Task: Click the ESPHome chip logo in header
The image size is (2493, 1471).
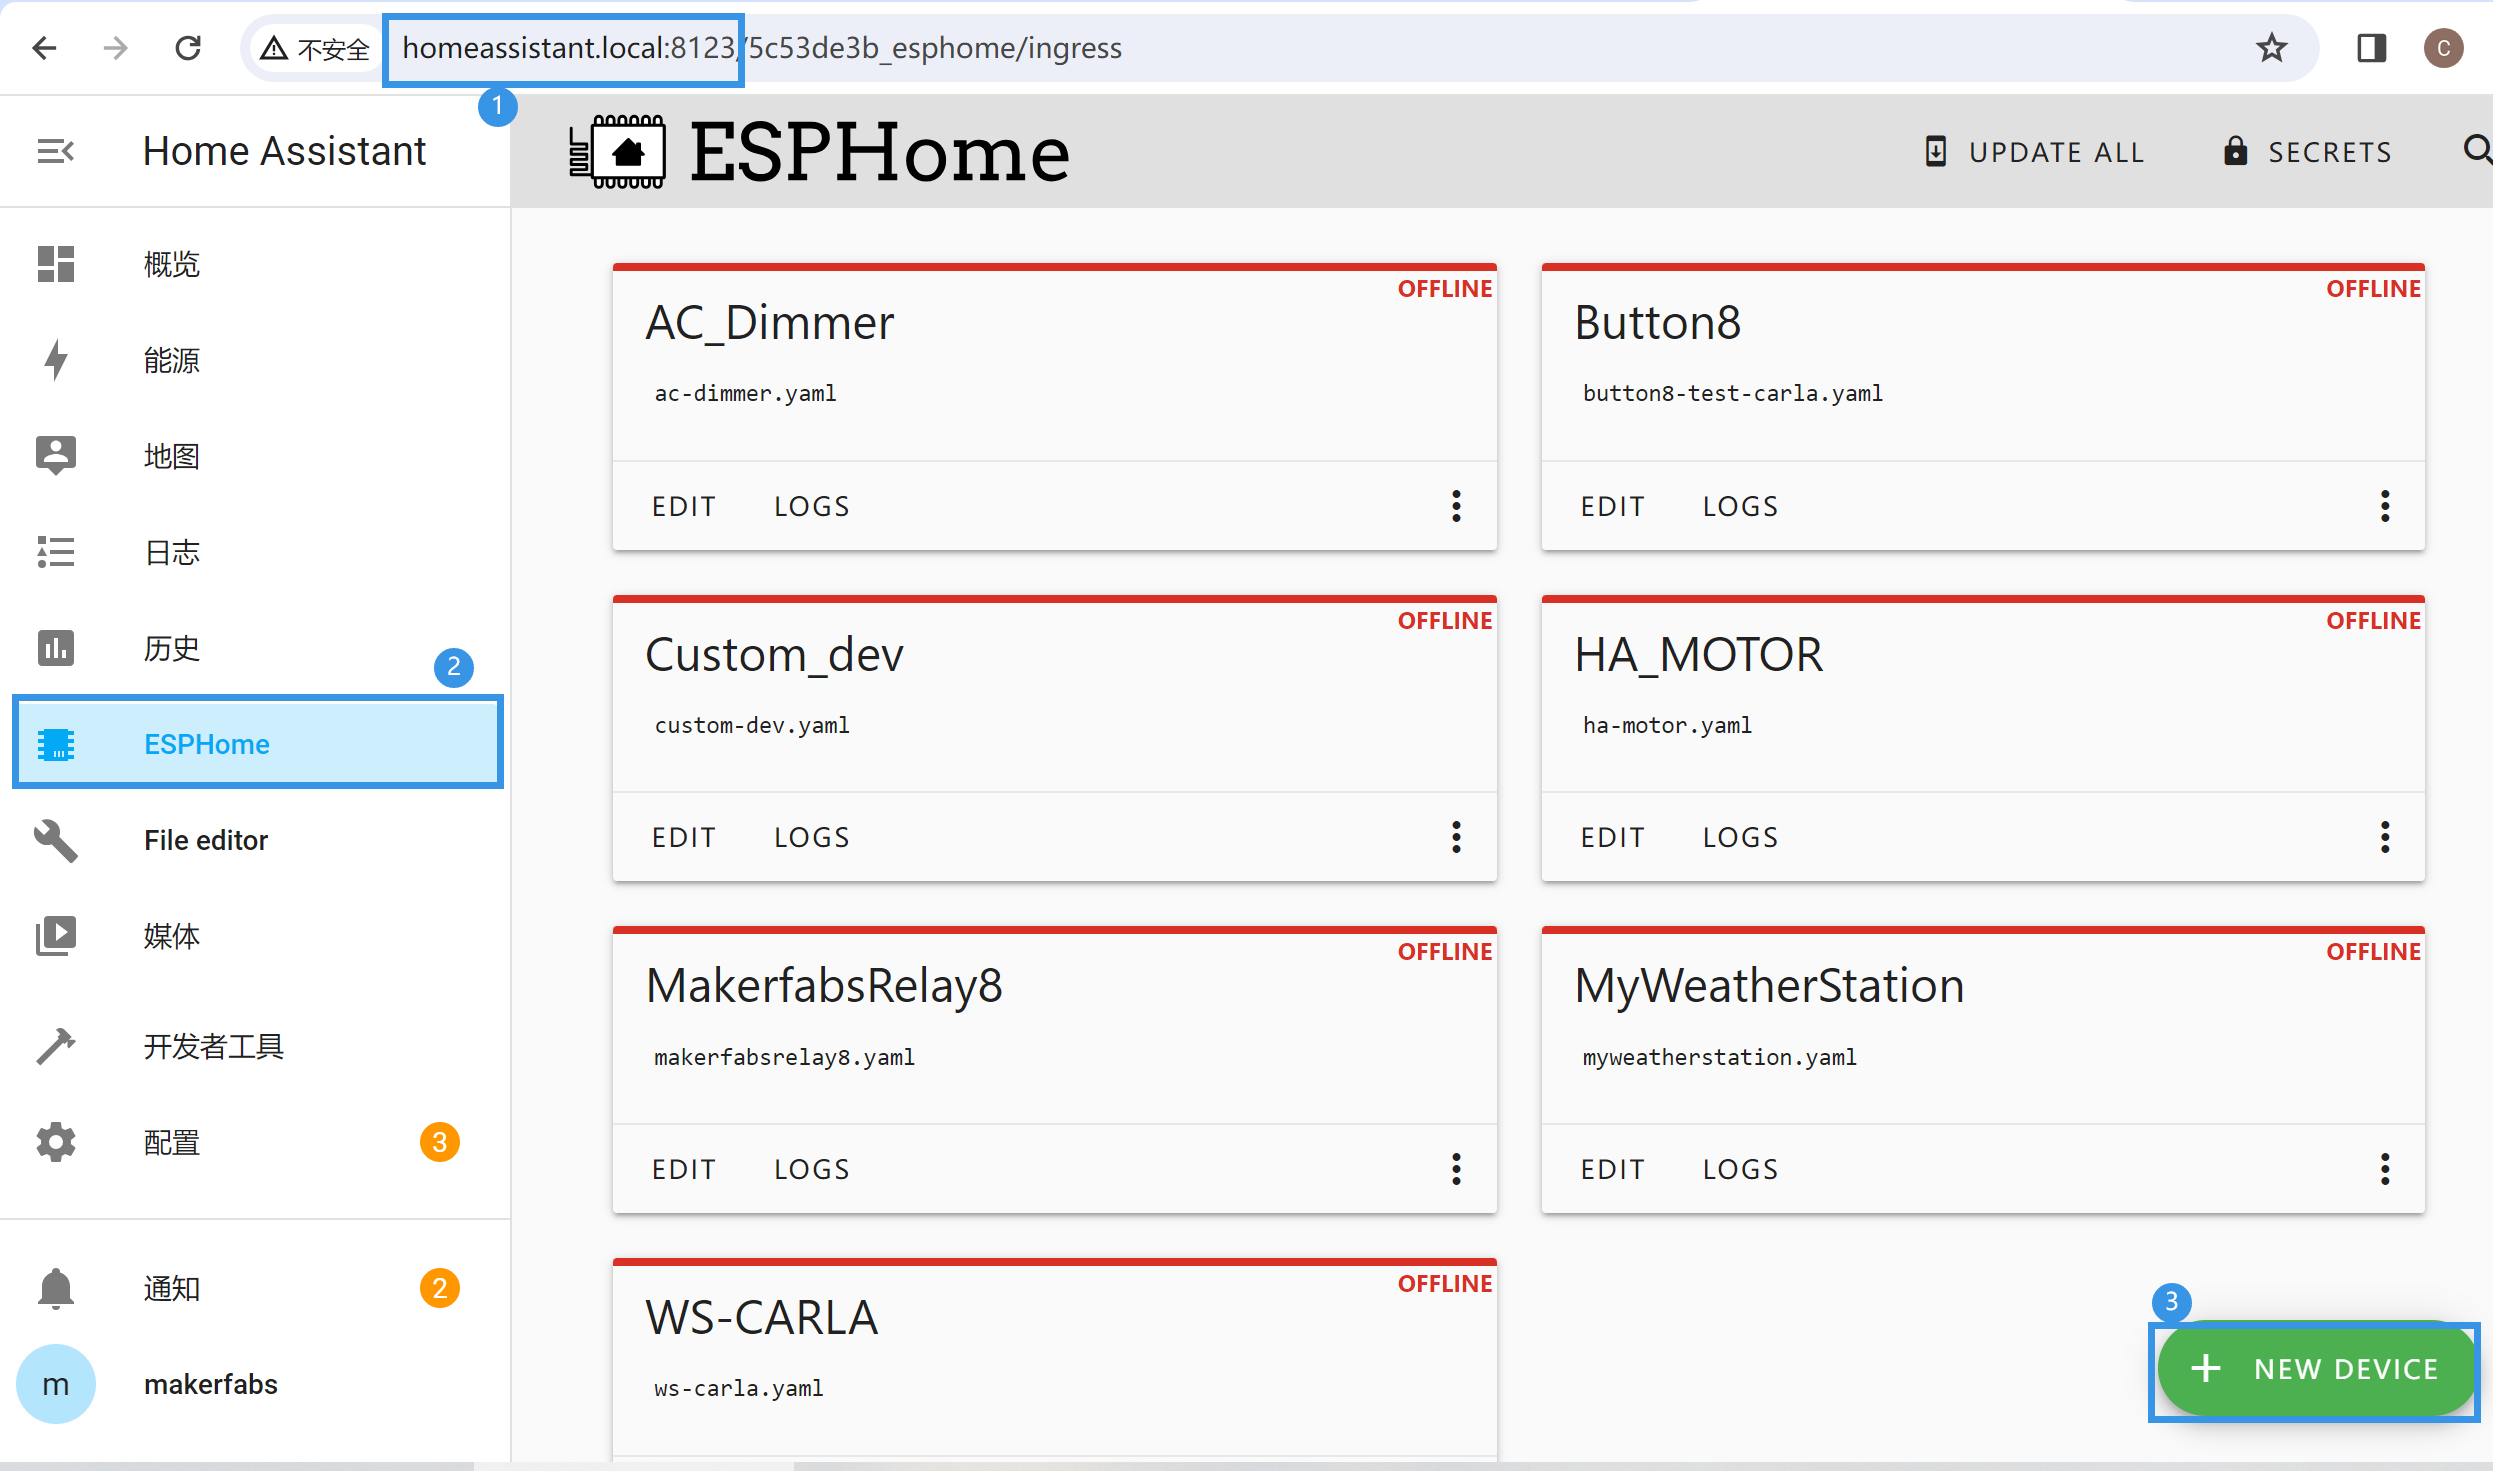Action: coord(617,152)
